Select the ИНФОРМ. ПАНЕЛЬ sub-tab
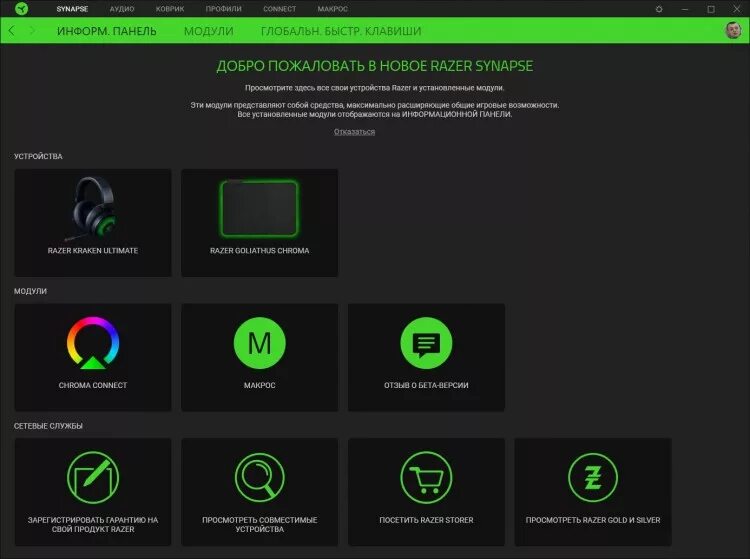The image size is (750, 559). tap(107, 31)
